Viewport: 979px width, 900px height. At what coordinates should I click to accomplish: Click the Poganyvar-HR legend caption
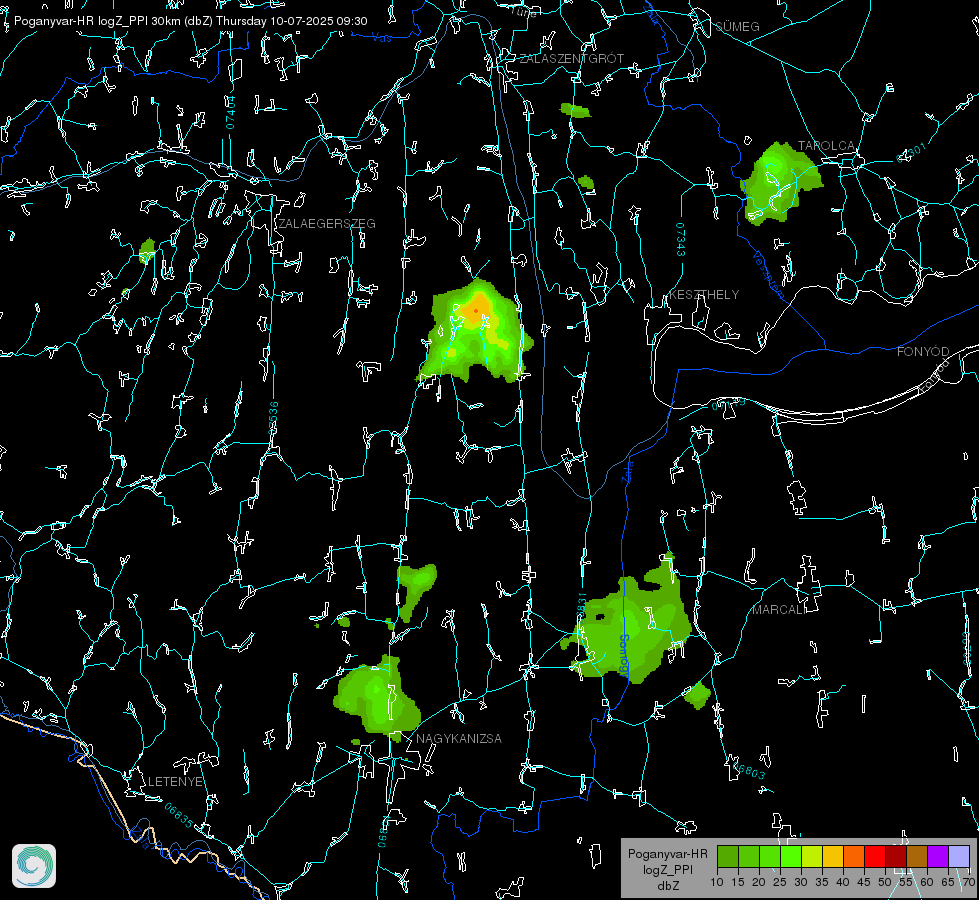pyautogui.click(x=667, y=854)
